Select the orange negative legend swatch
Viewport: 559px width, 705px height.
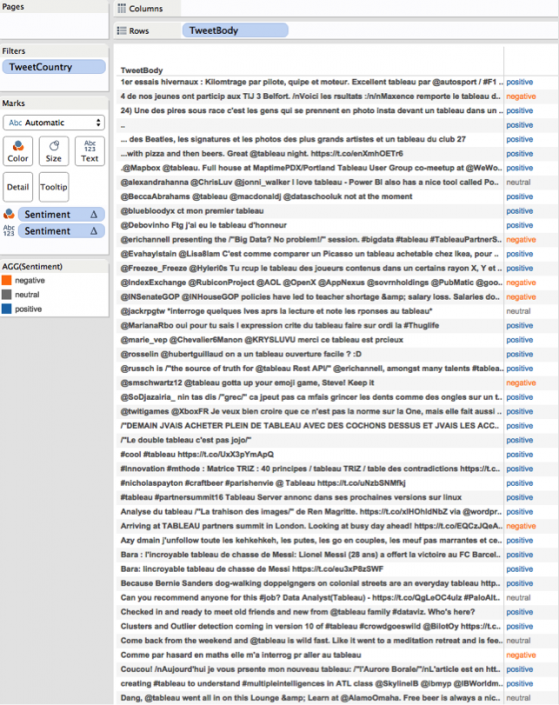[x=6, y=280]
